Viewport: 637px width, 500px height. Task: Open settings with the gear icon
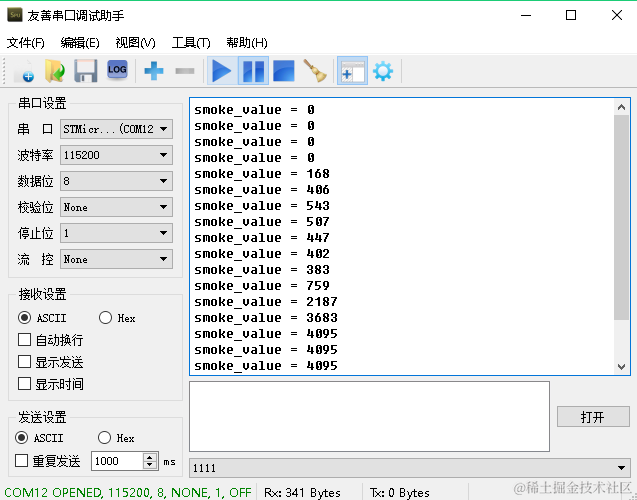(383, 71)
